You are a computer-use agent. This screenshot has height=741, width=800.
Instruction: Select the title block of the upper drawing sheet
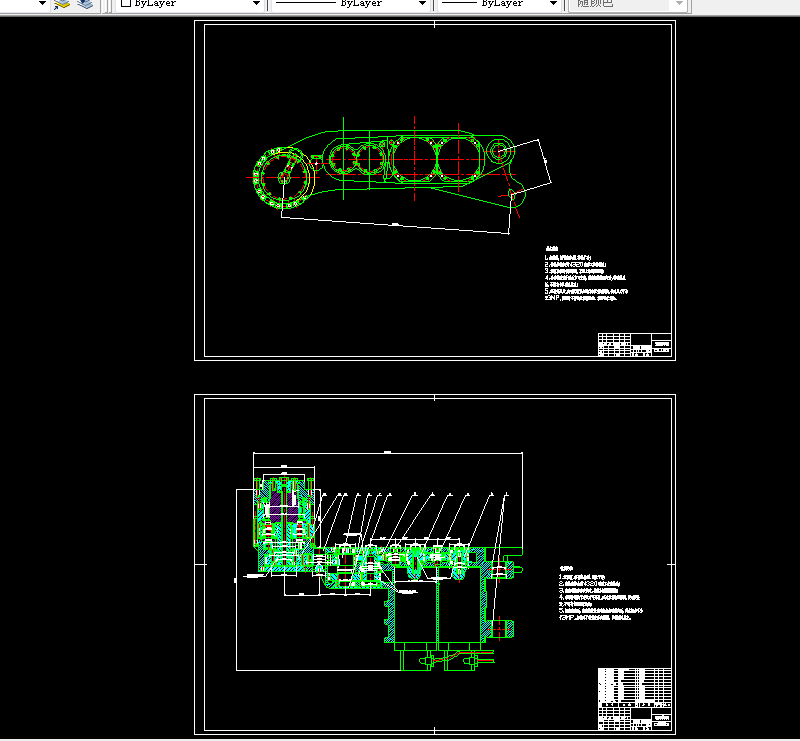click(x=634, y=344)
